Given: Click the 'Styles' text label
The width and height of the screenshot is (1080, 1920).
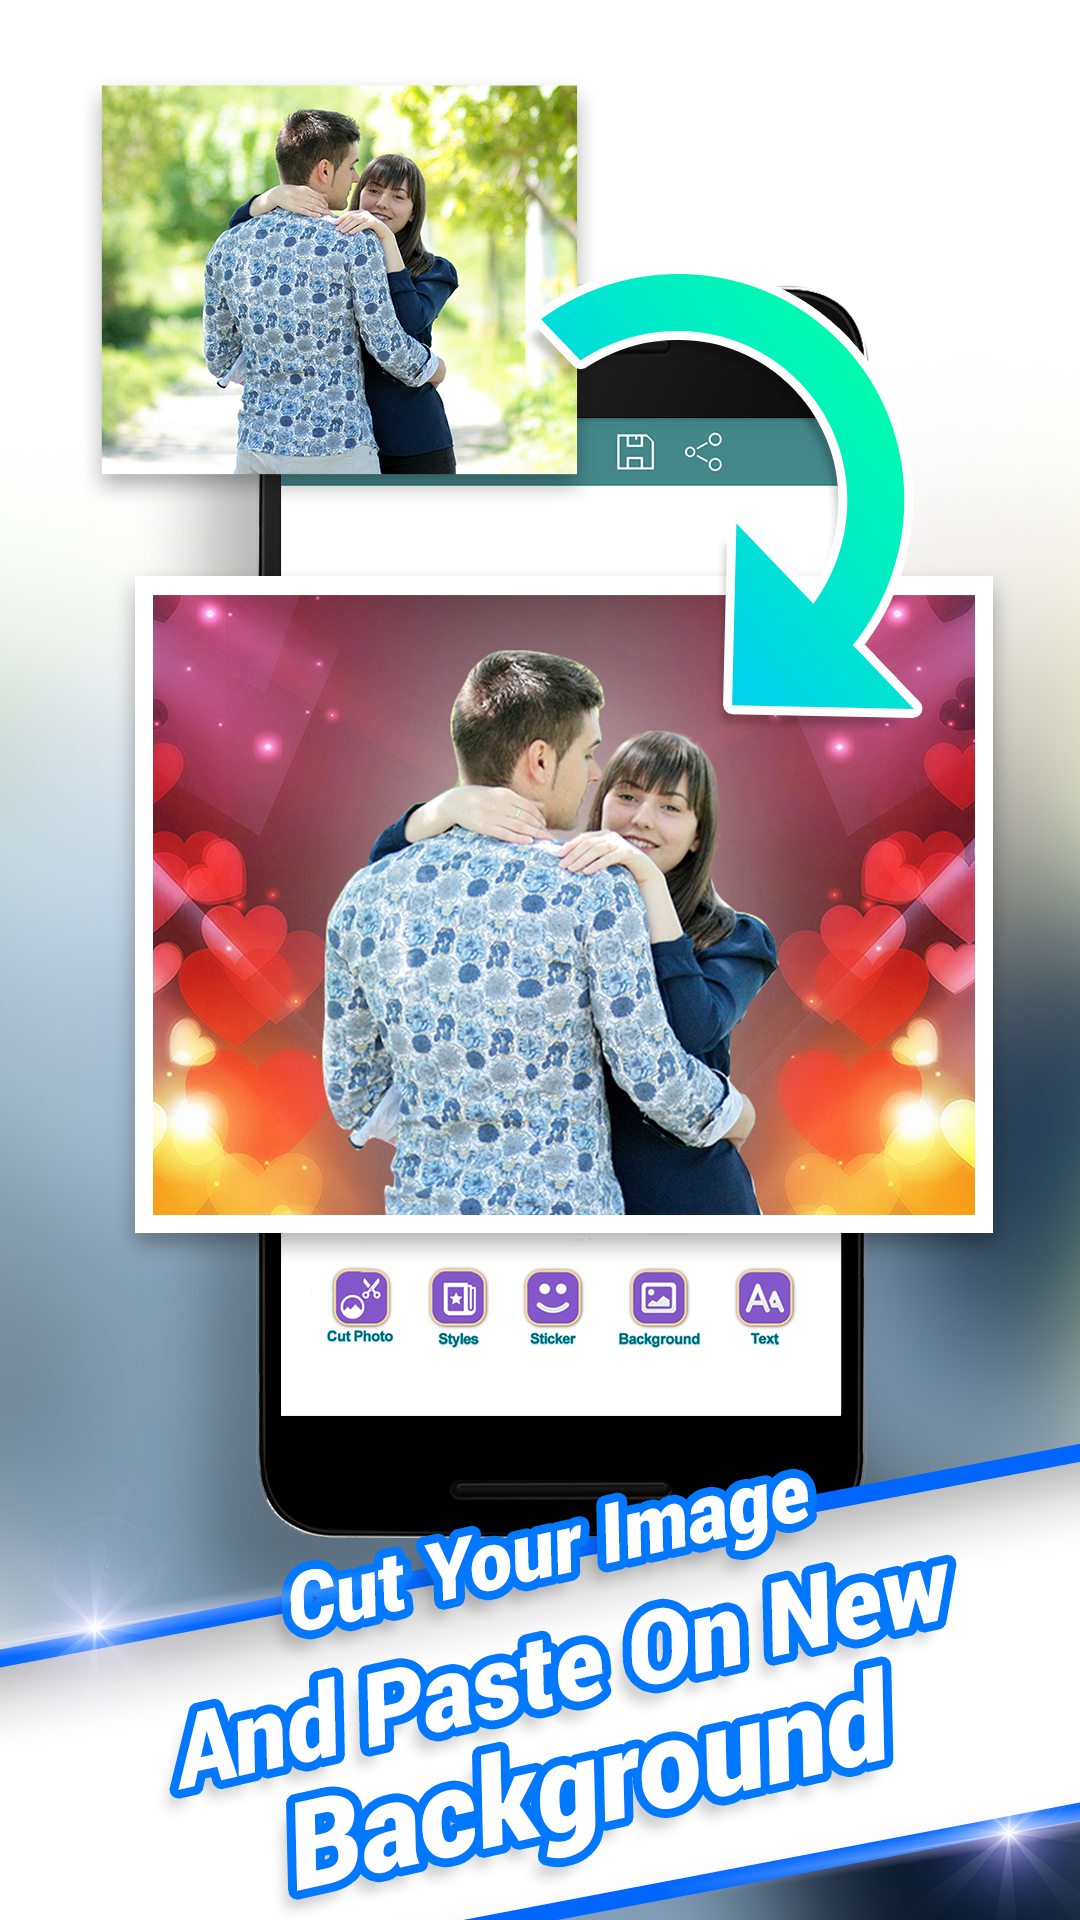Looking at the screenshot, I should (458, 1339).
